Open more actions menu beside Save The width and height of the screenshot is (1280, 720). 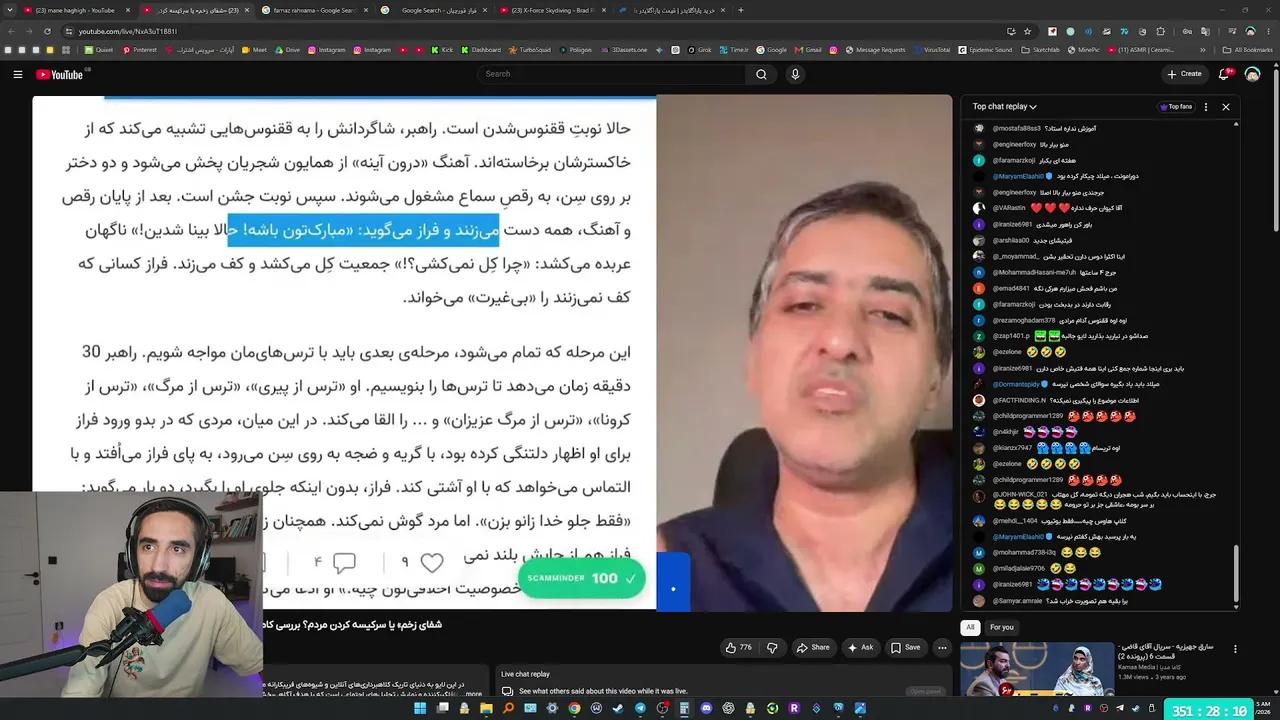click(x=942, y=648)
